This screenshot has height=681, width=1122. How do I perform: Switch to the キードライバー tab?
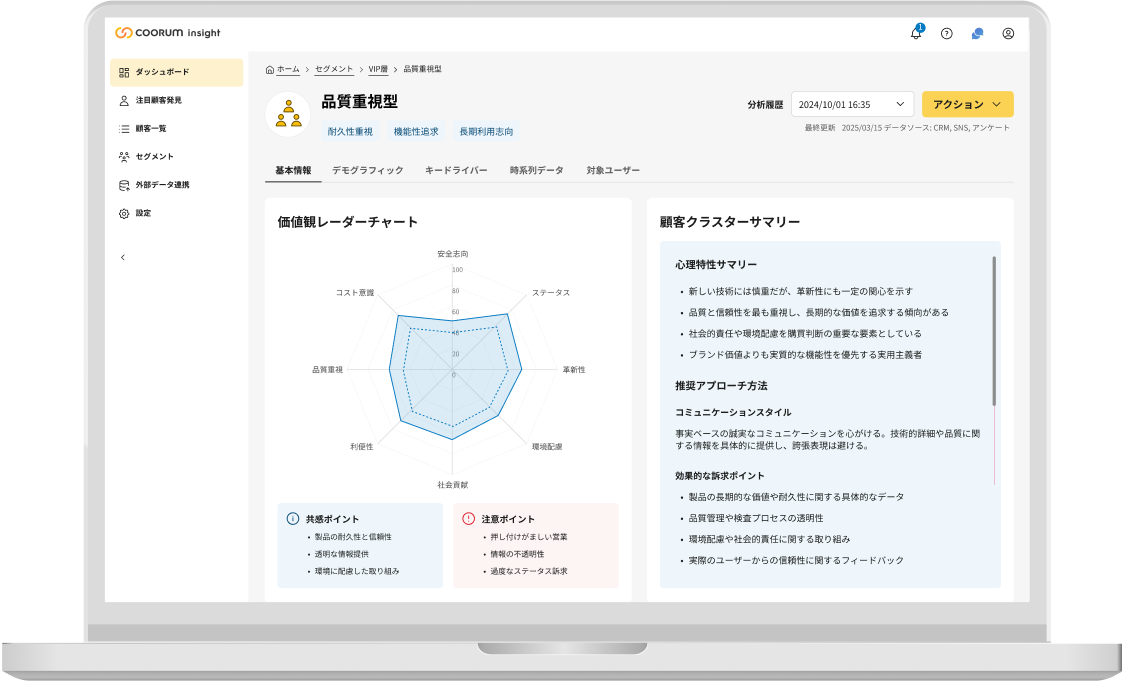456,170
